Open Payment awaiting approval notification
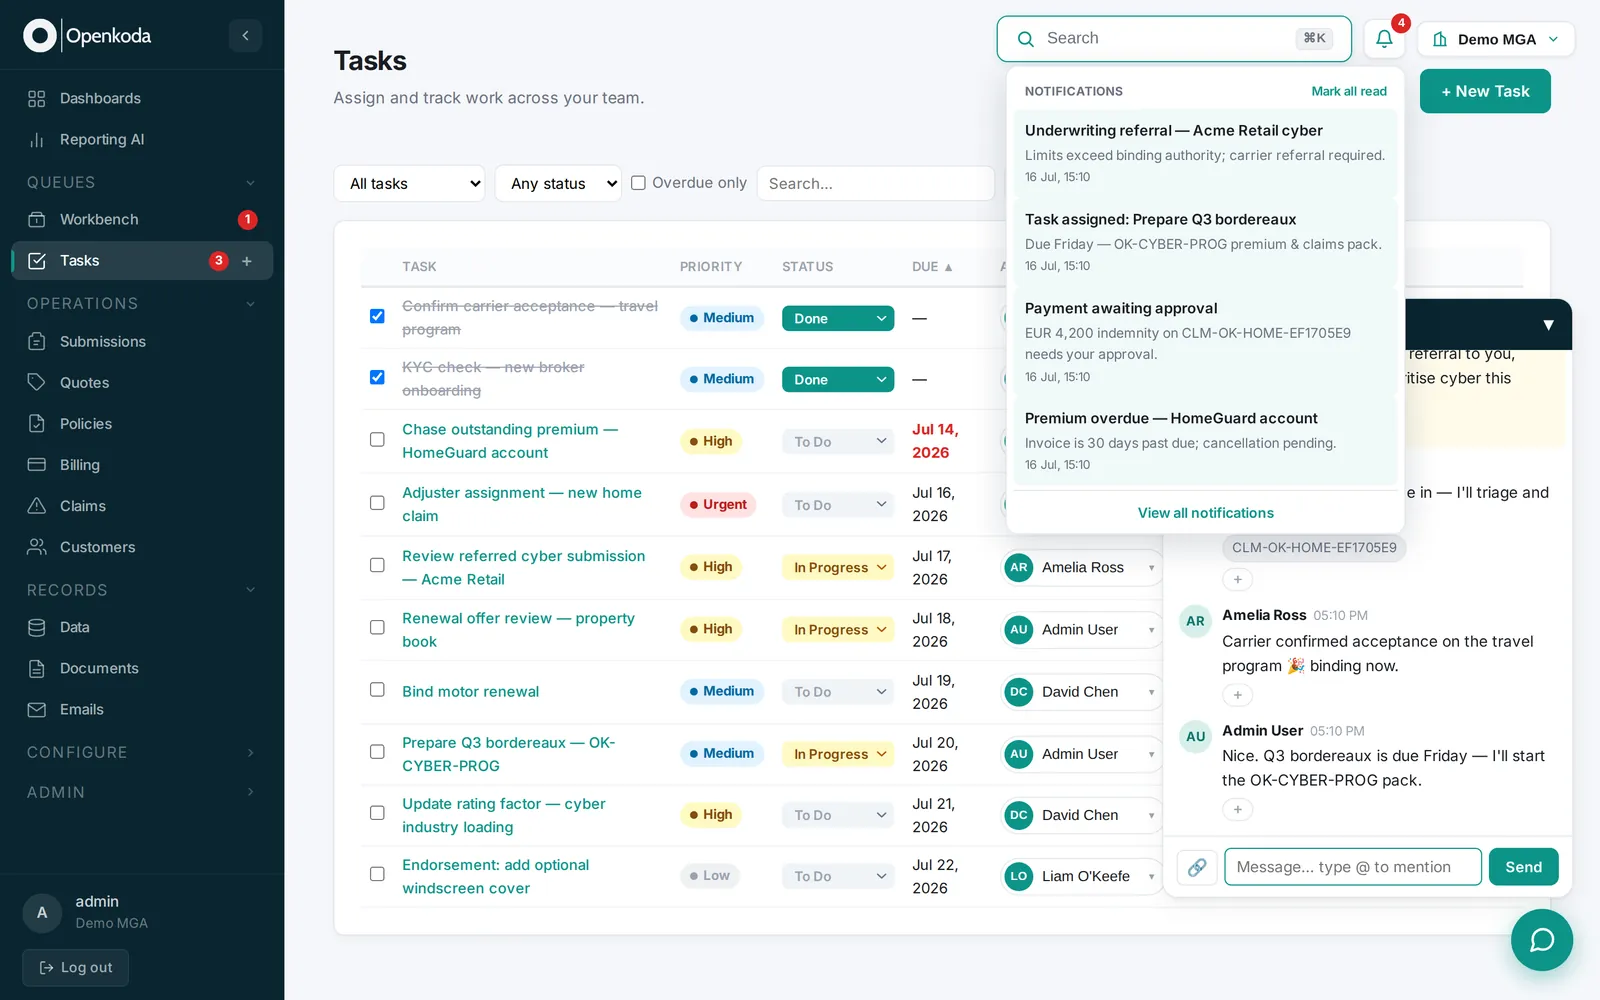 tap(1205, 341)
